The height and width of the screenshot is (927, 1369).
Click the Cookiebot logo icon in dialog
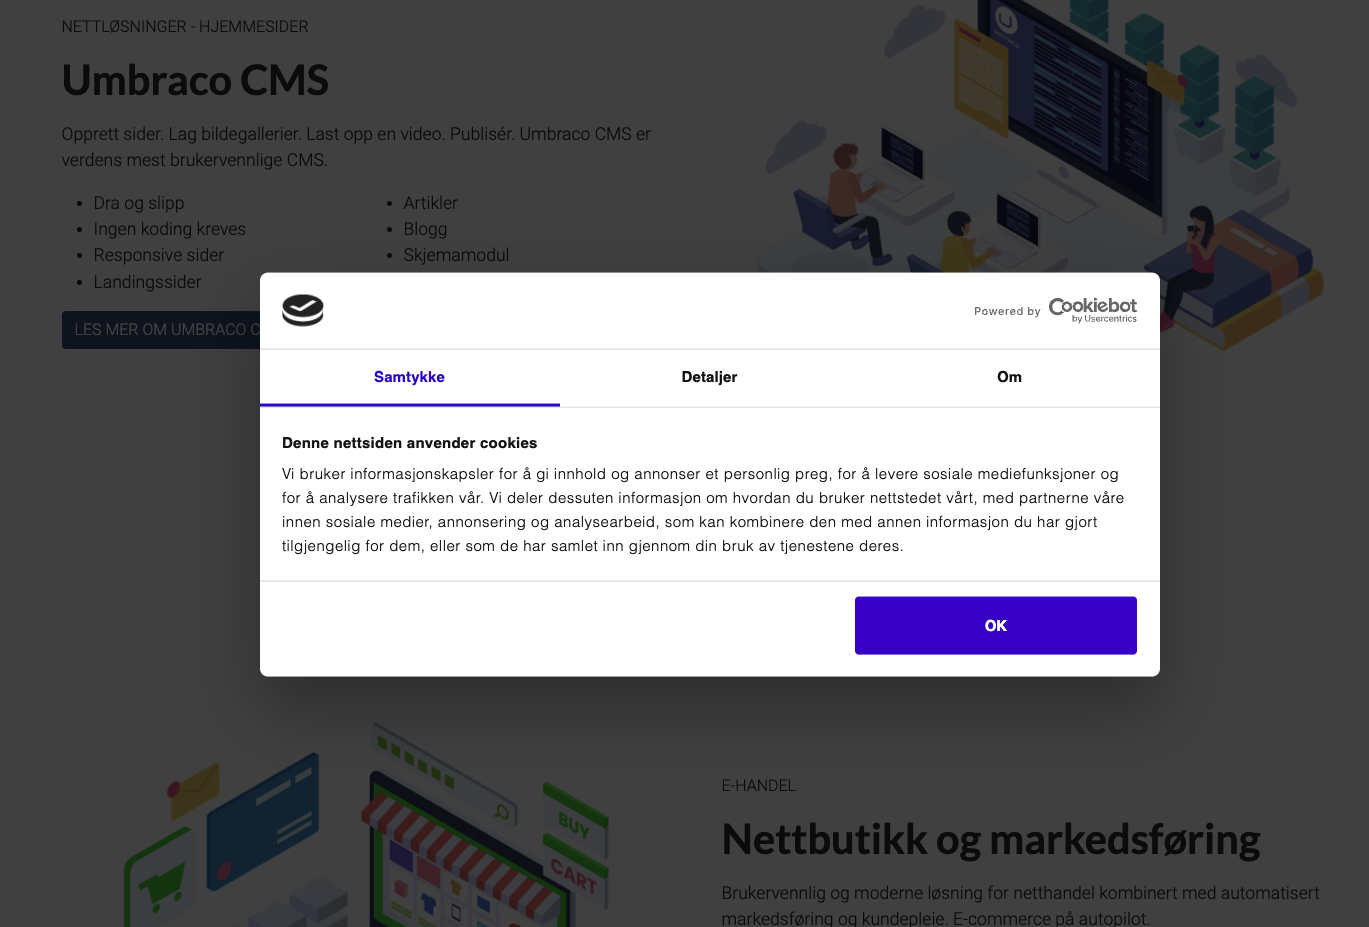[302, 310]
